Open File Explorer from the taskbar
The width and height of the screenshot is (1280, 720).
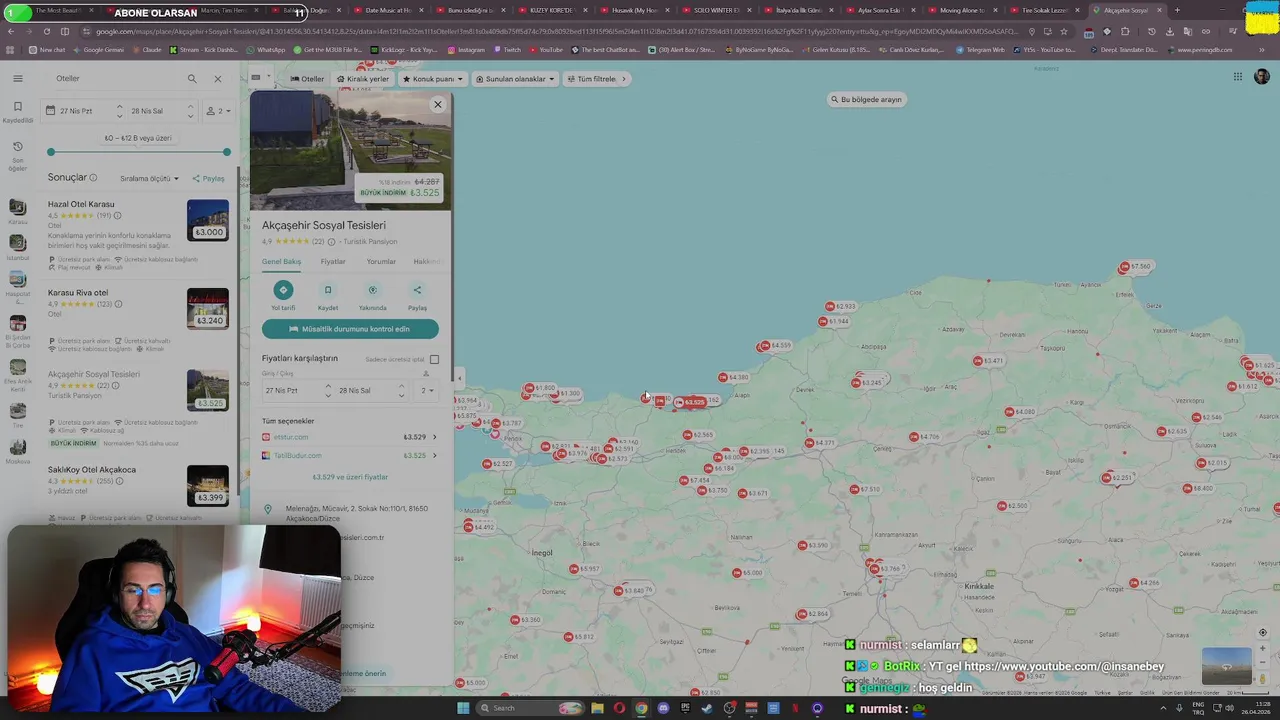tap(597, 708)
